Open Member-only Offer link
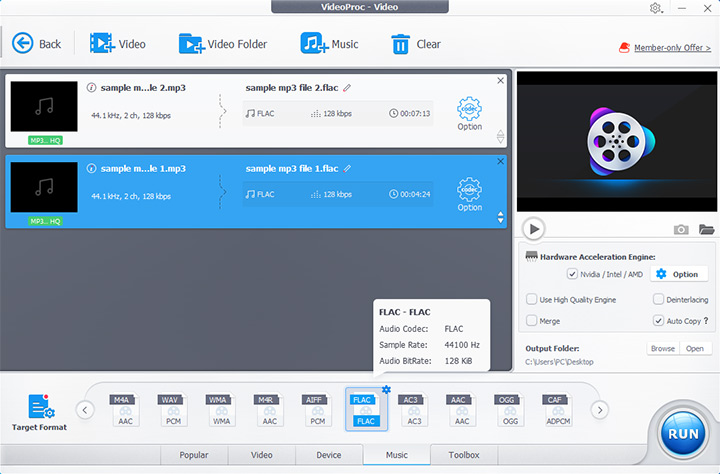720x474 pixels. coord(672,48)
